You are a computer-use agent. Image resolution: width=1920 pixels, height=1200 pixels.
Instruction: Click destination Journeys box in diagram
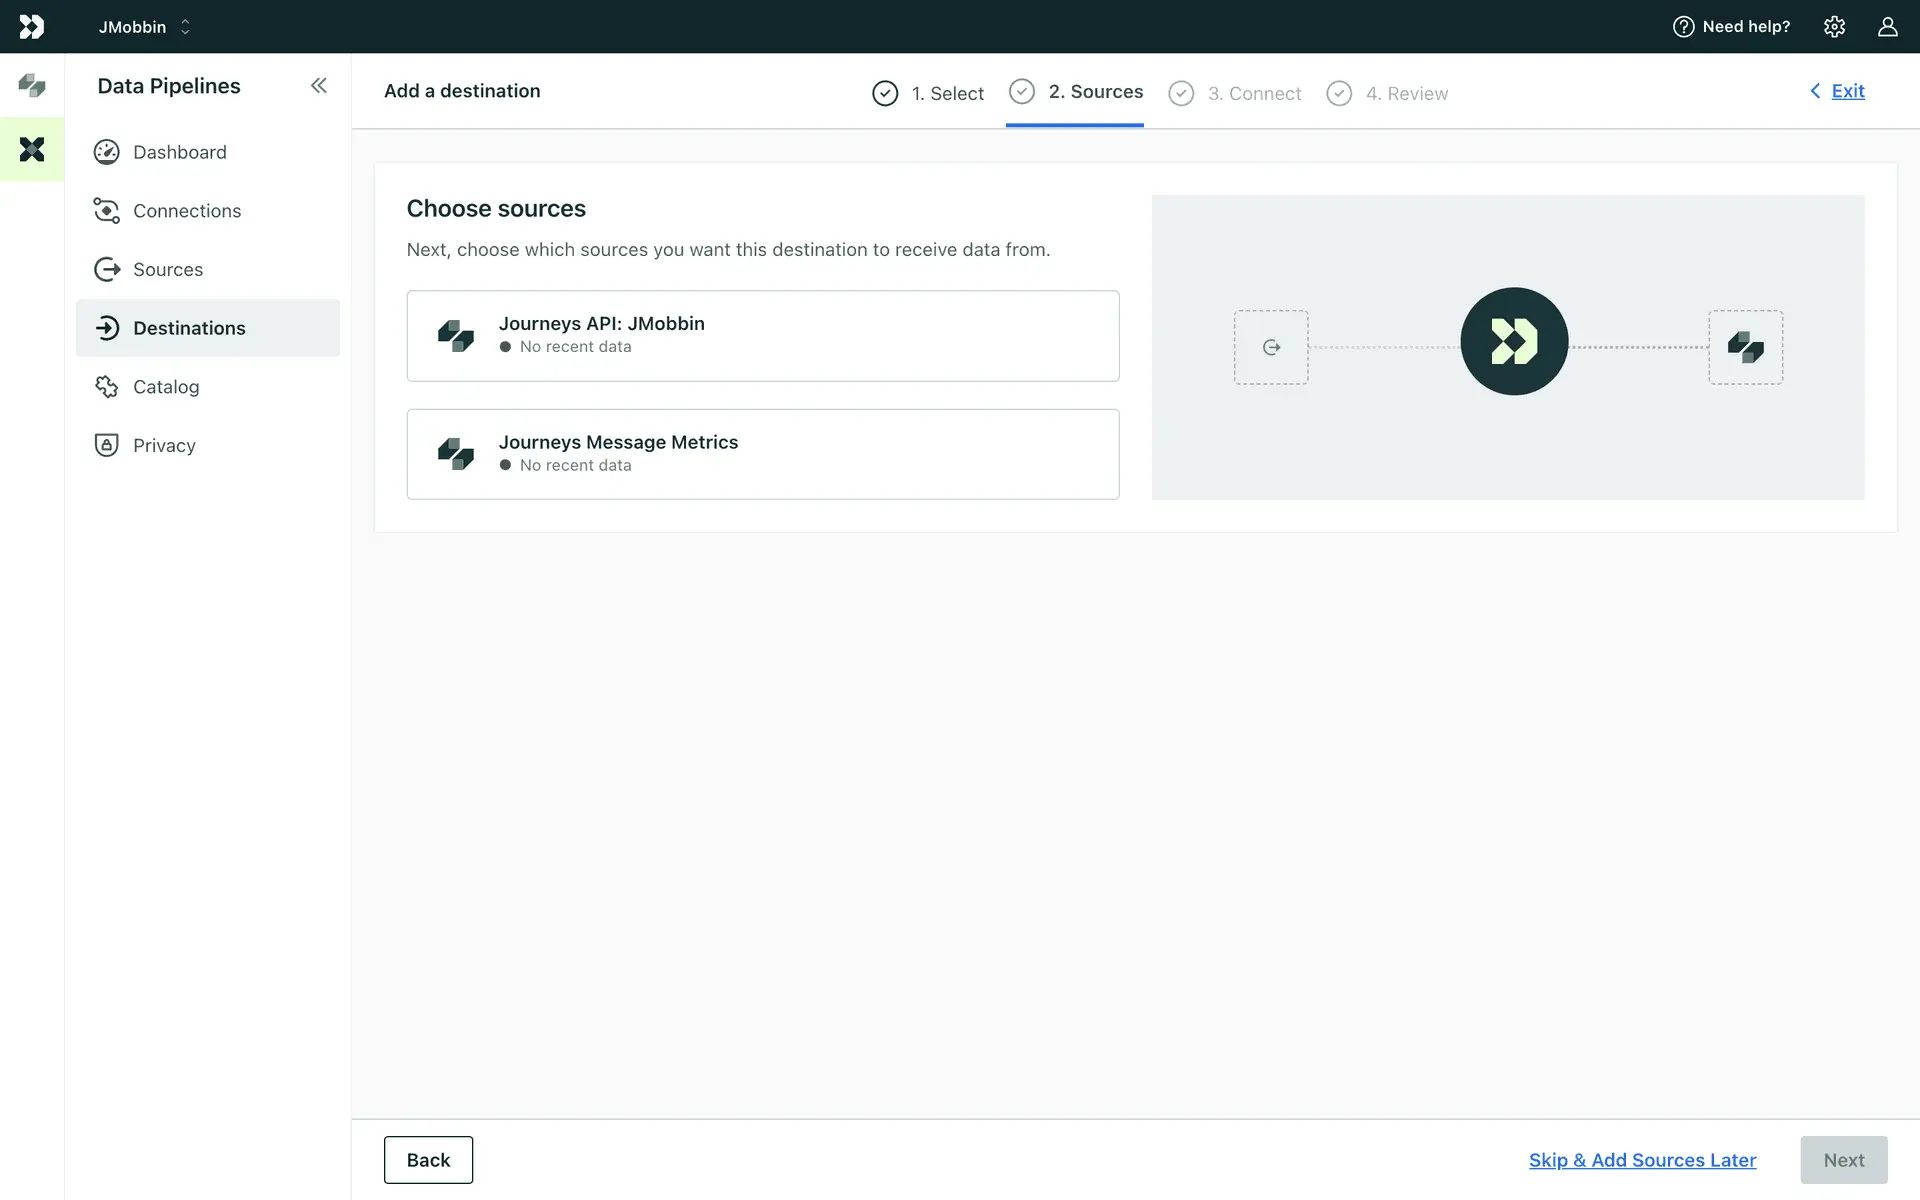tap(1745, 347)
